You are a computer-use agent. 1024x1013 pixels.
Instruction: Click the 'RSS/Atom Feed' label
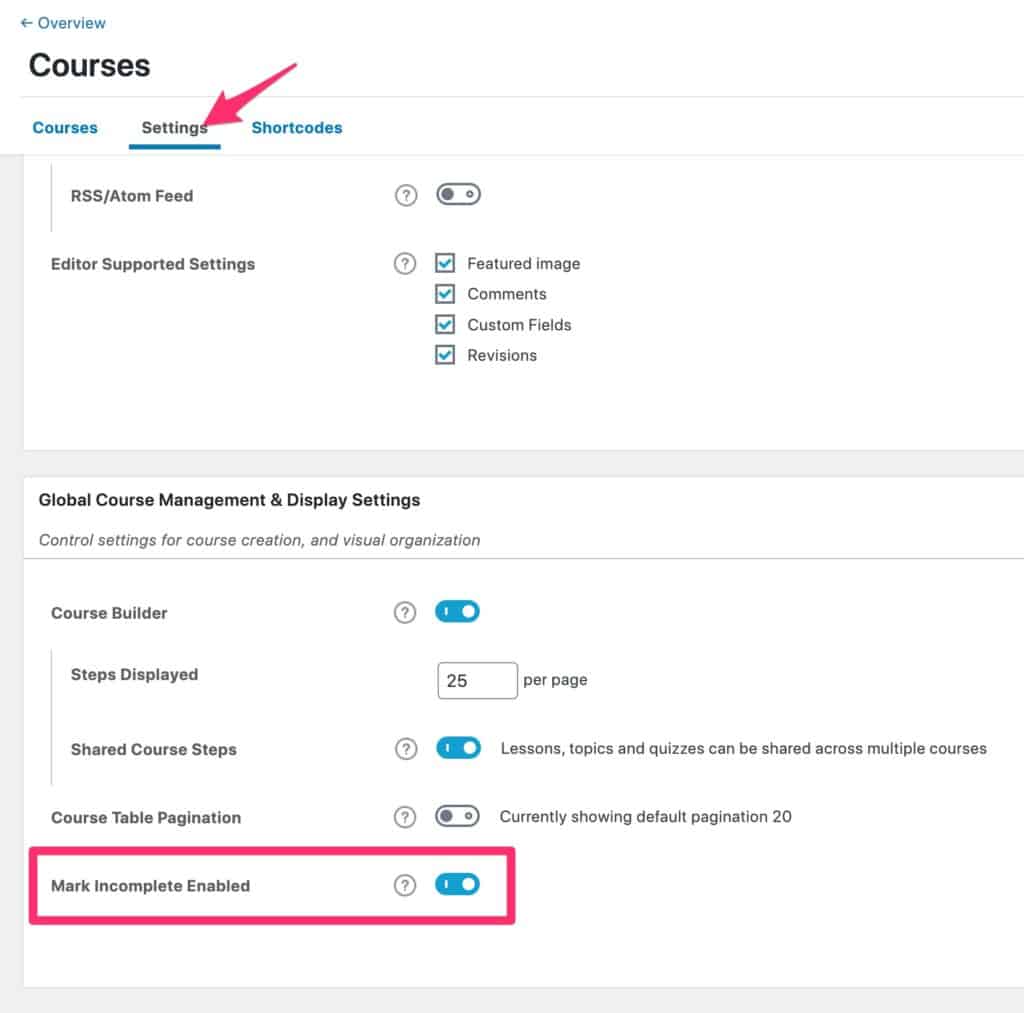[x=132, y=196]
